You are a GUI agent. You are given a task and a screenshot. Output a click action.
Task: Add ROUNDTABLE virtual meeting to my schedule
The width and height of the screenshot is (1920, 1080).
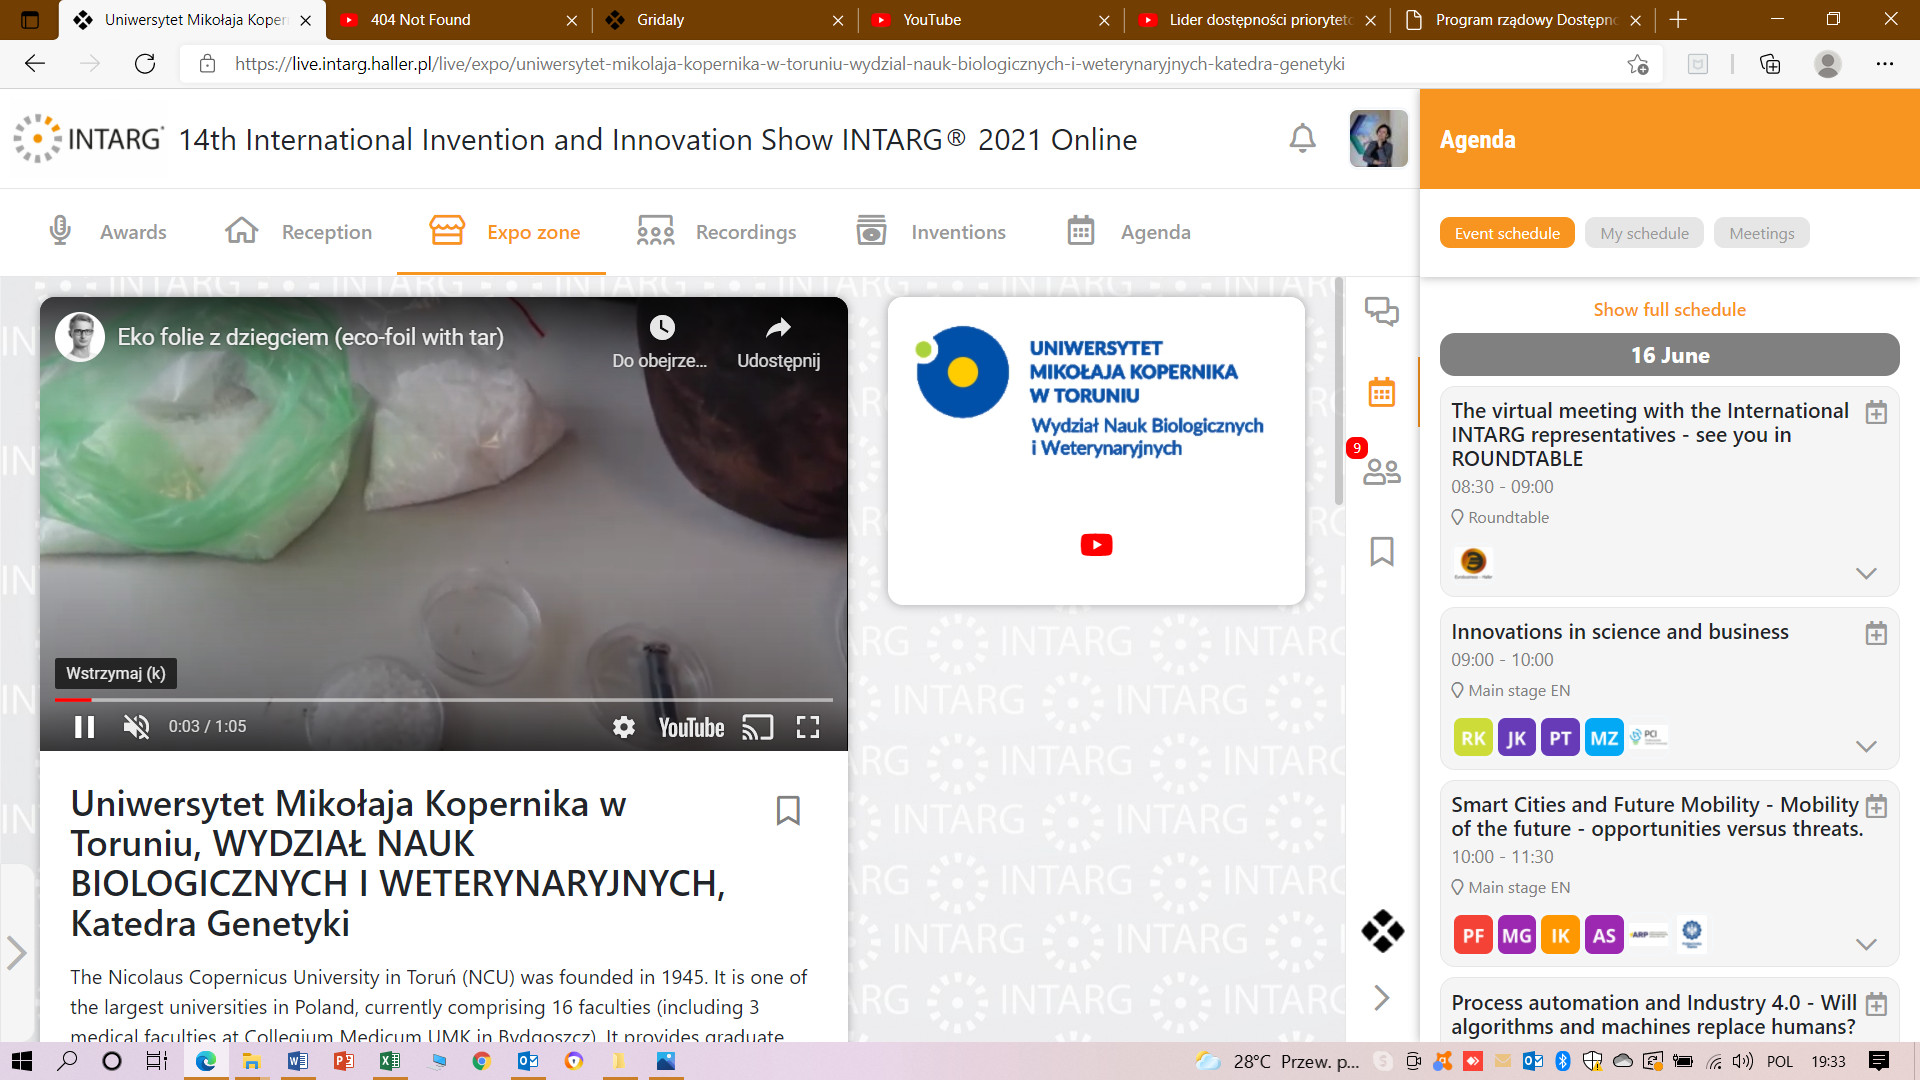coord(1876,412)
